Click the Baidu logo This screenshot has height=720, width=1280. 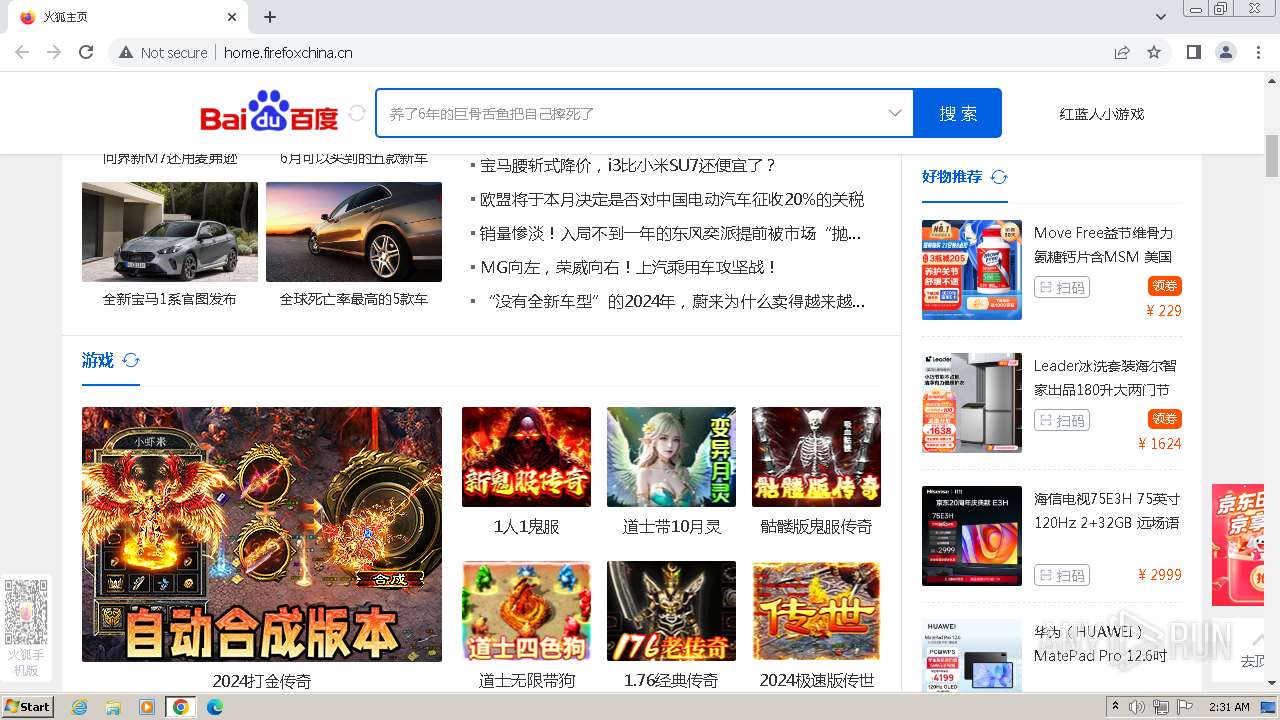click(x=270, y=112)
